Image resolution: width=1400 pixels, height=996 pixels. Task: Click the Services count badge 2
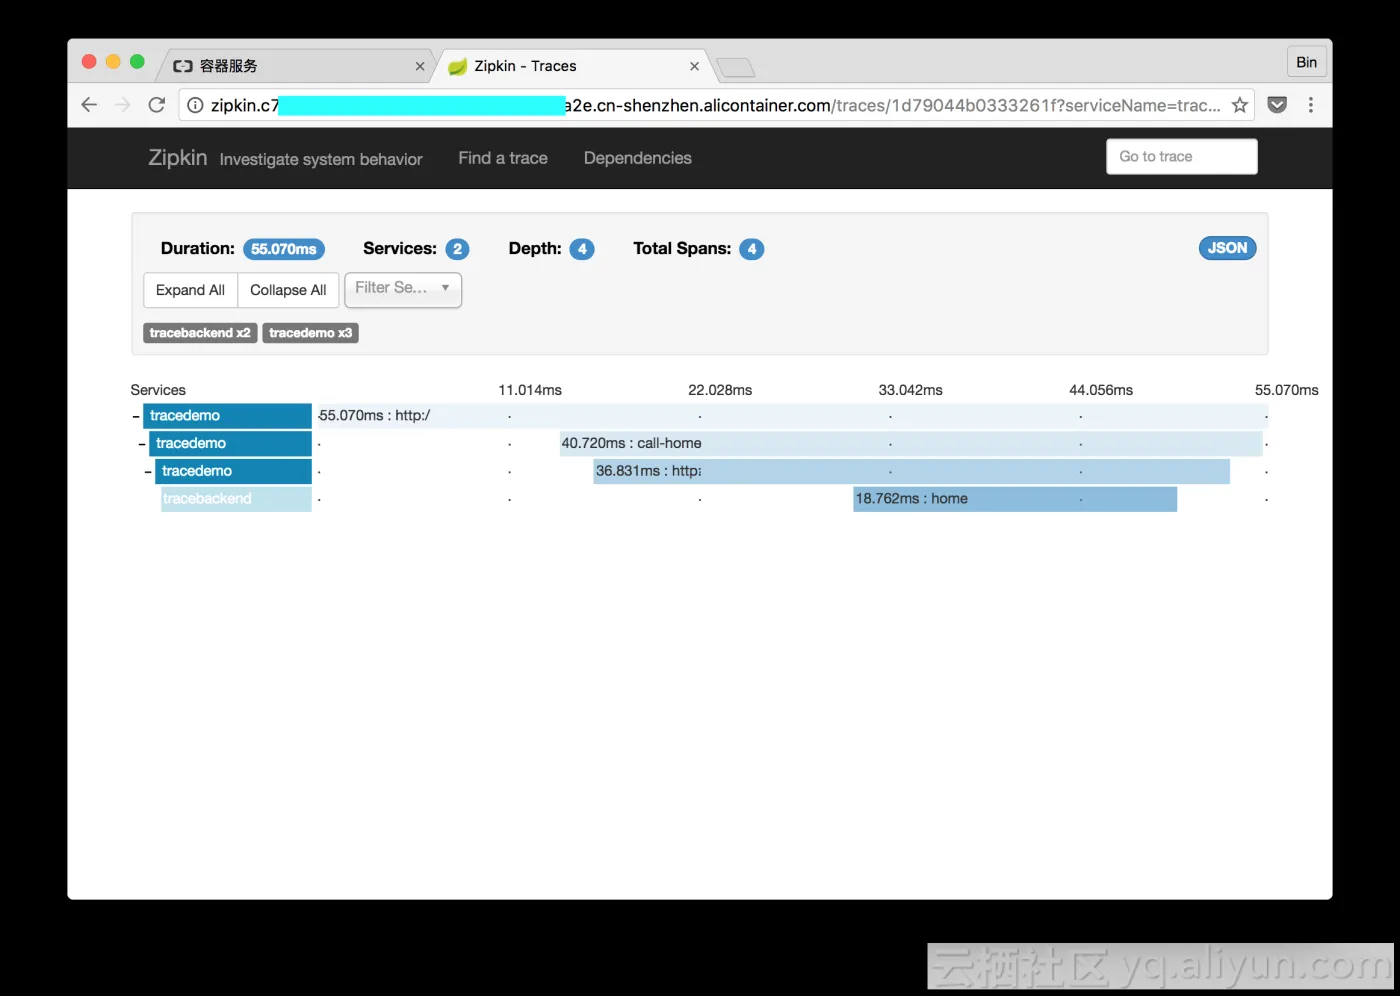tap(457, 249)
